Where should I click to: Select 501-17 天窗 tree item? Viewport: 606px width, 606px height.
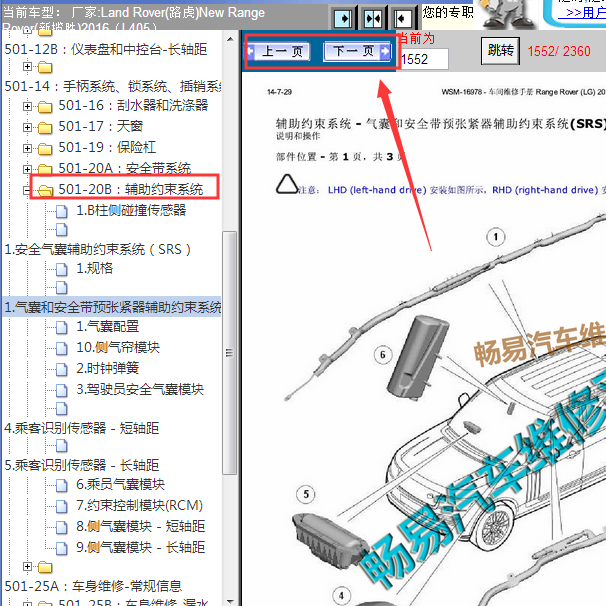[x=100, y=126]
